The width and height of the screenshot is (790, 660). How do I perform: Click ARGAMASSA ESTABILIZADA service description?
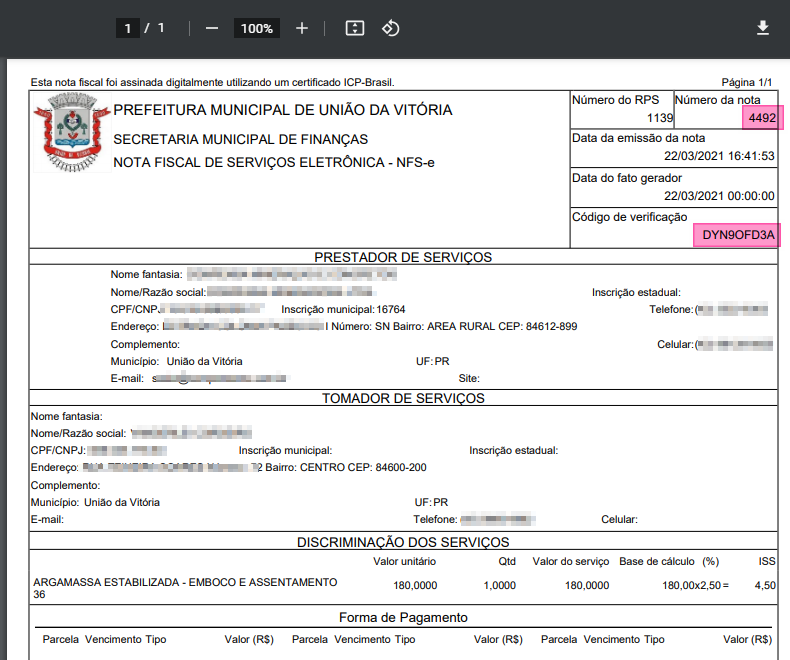pos(185,588)
